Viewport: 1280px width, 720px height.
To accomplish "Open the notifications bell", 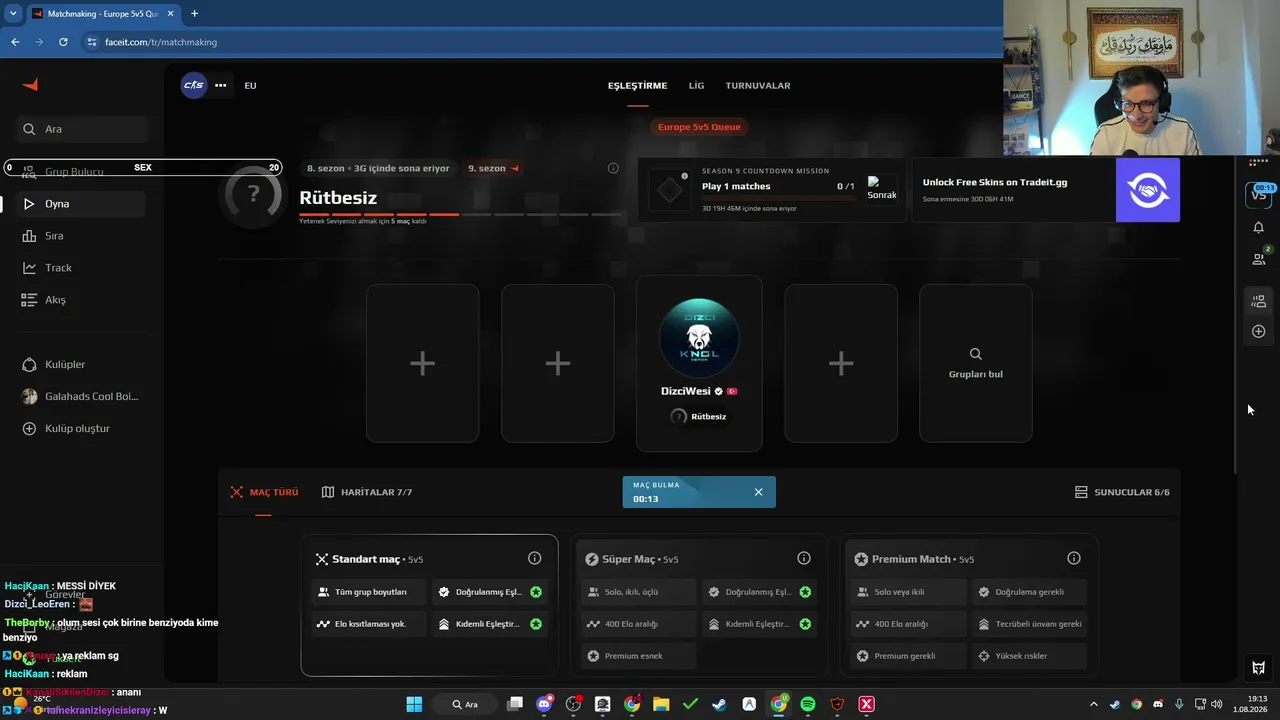I will click(x=1258, y=228).
